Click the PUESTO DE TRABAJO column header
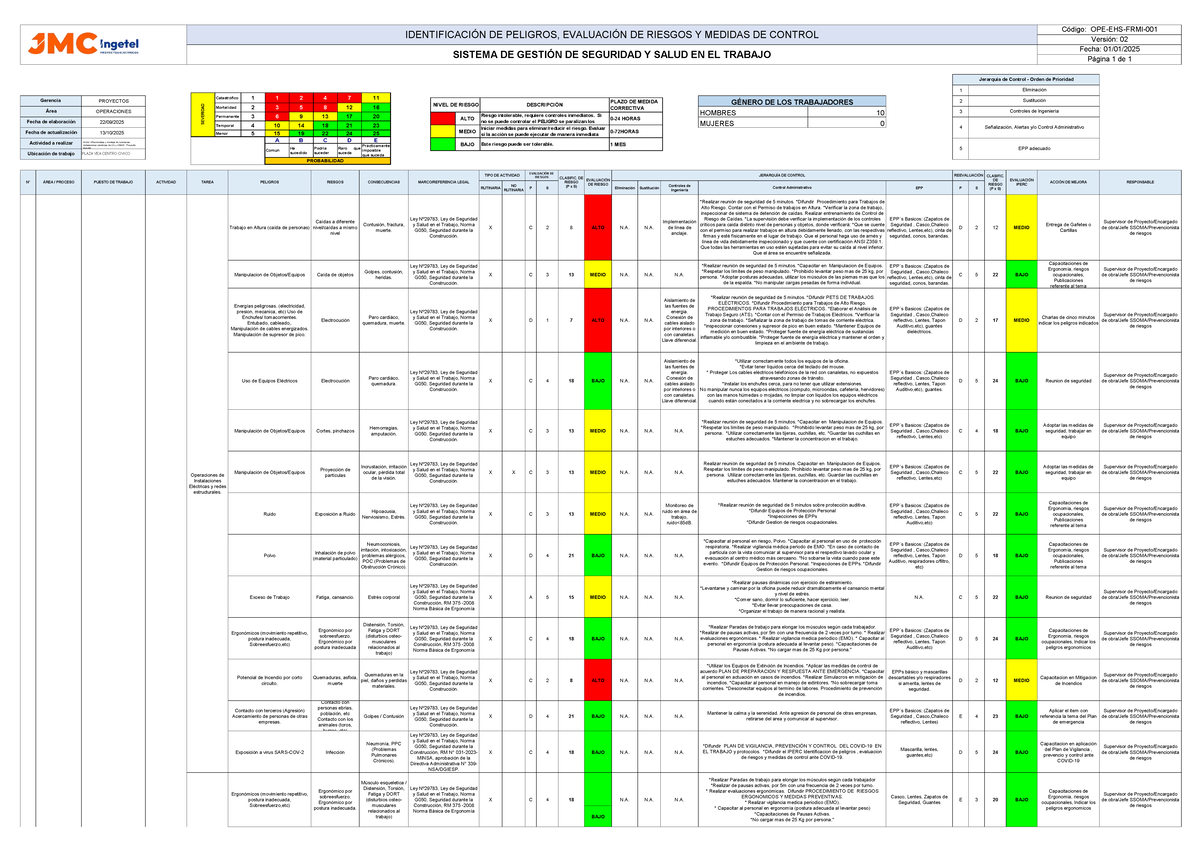 click(x=113, y=182)
